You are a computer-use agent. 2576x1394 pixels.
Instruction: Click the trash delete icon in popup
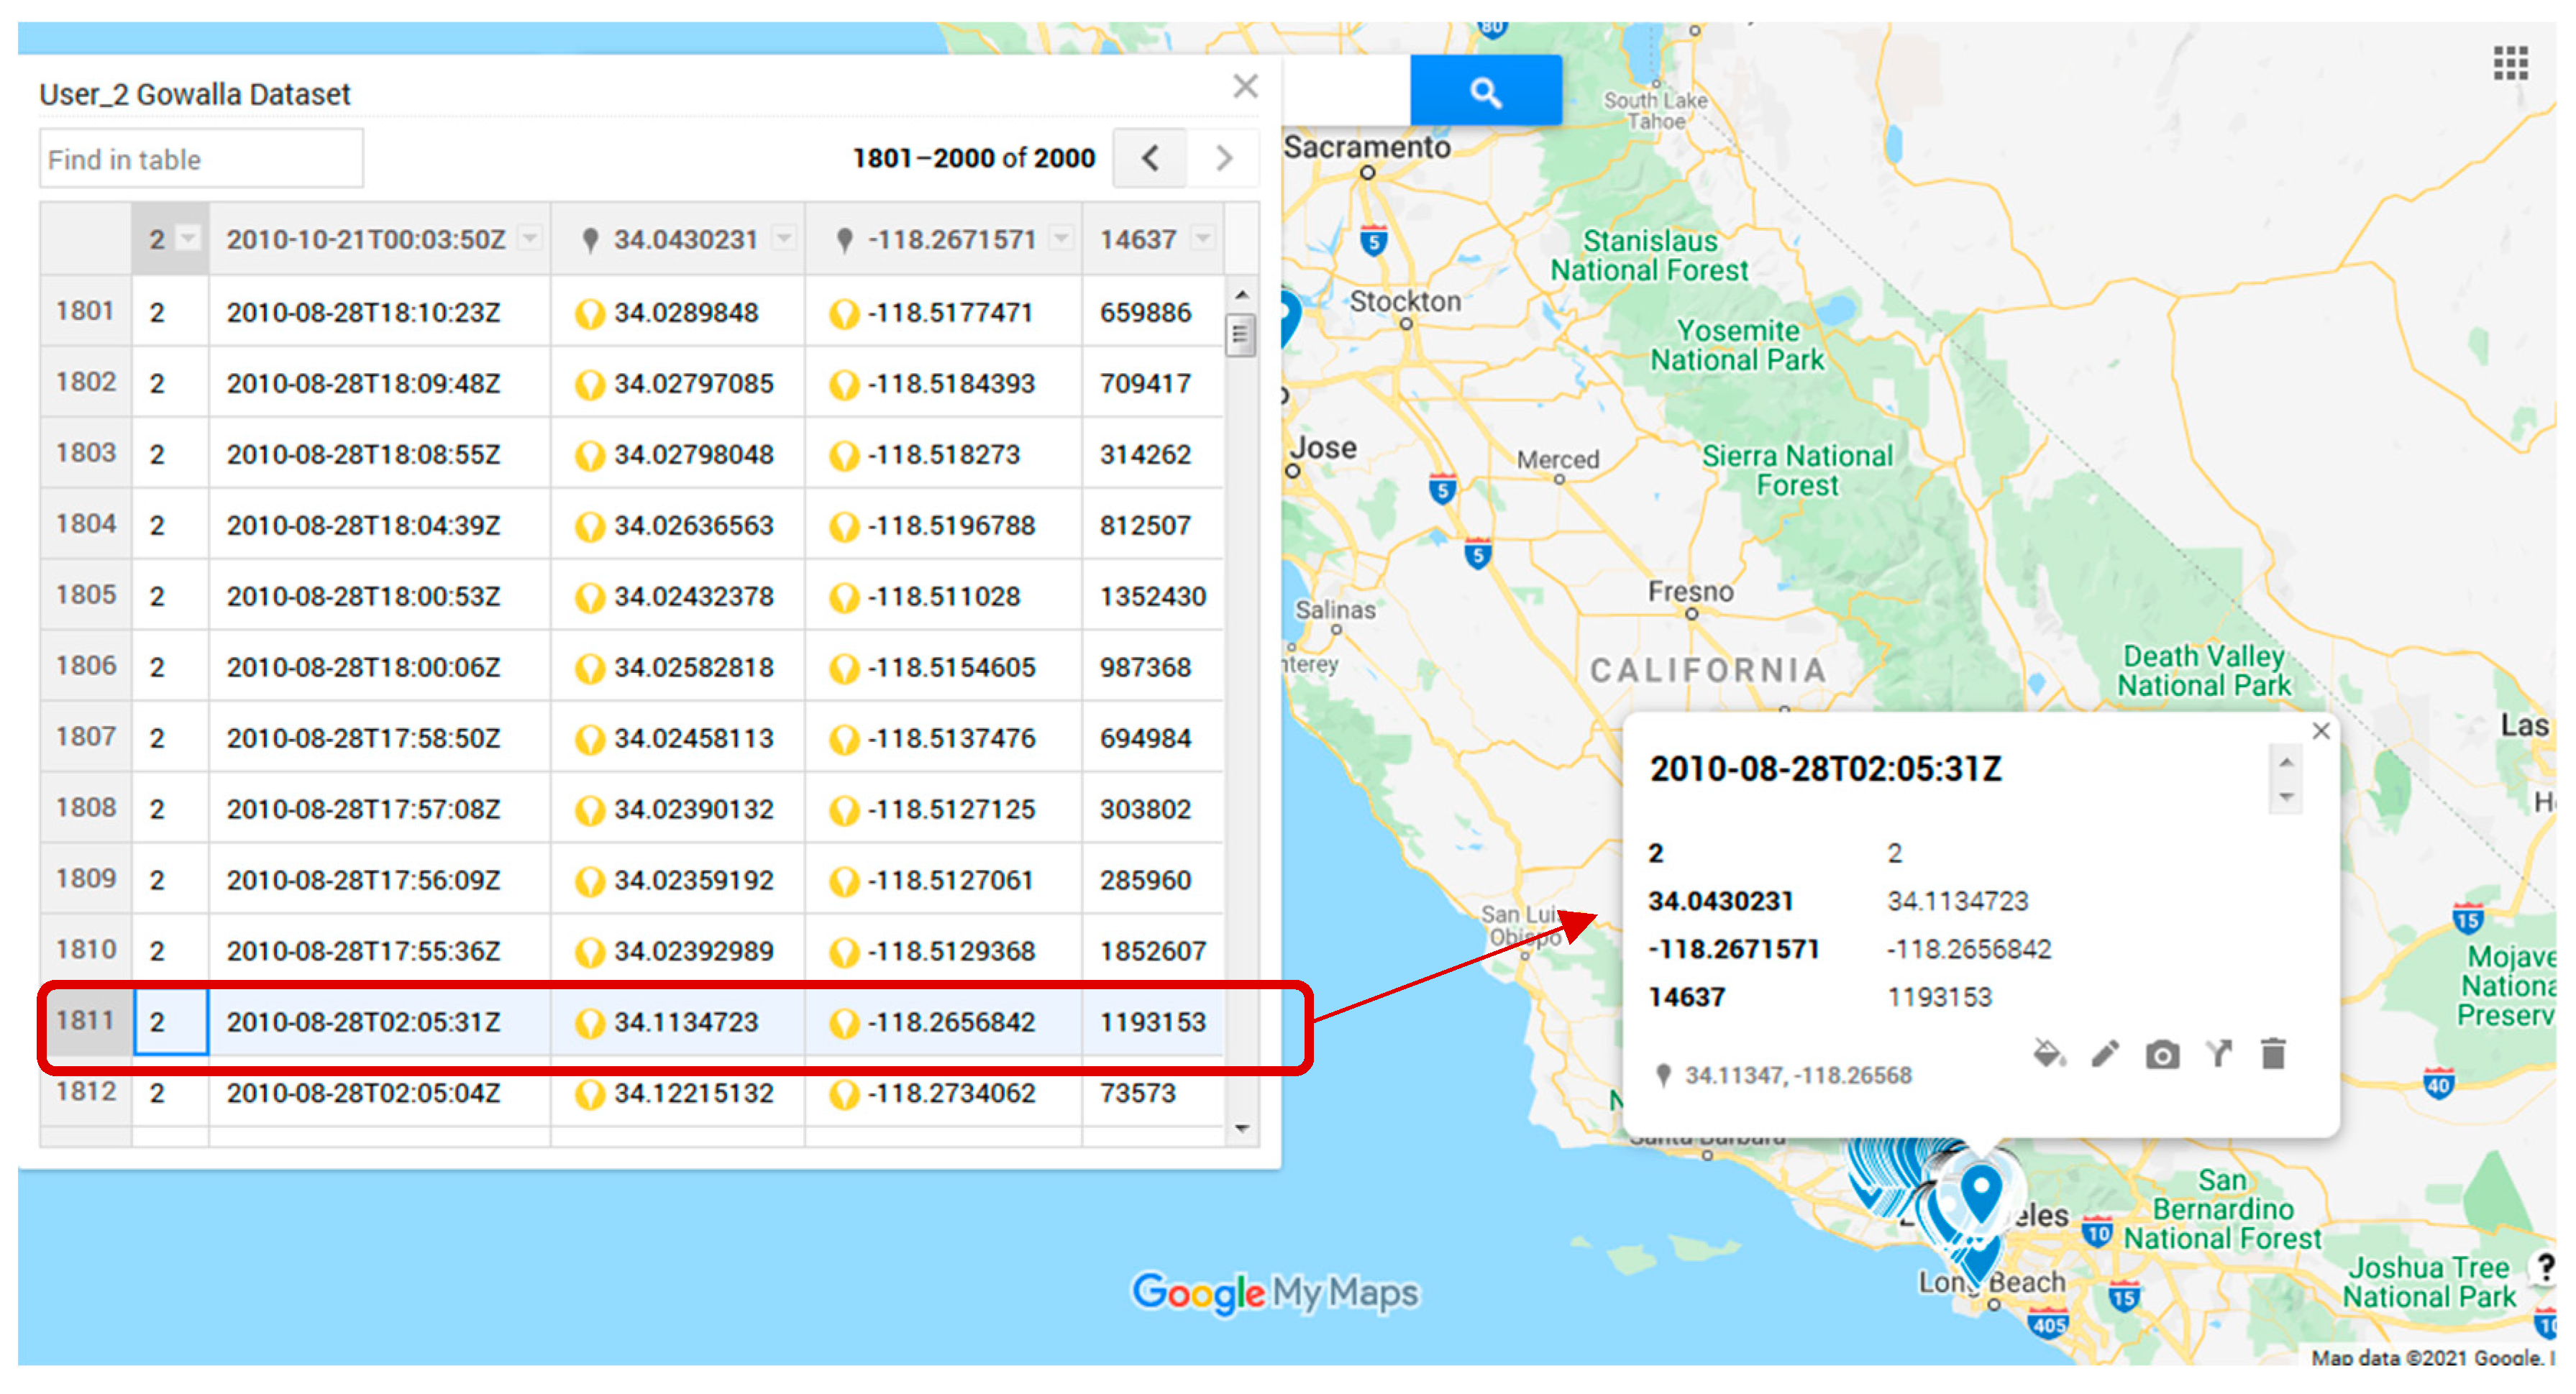pyautogui.click(x=2273, y=1054)
